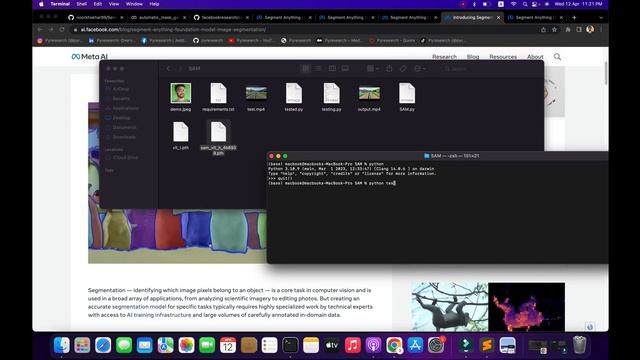Click About link on Meta AI page

535,57
